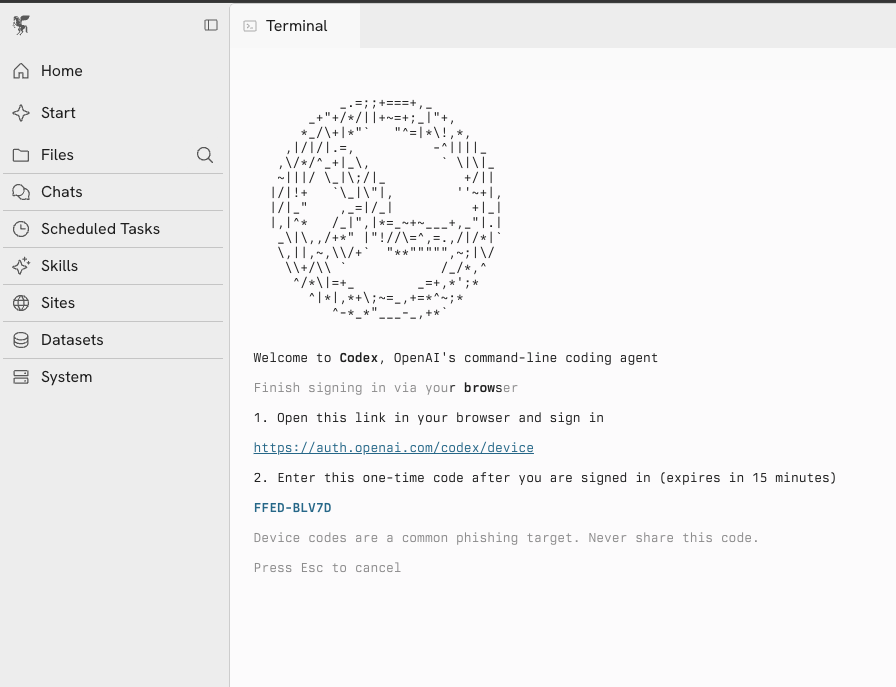Viewport: 896px width, 687px height.
Task: Open Home in sidebar
Action: [x=113, y=71]
